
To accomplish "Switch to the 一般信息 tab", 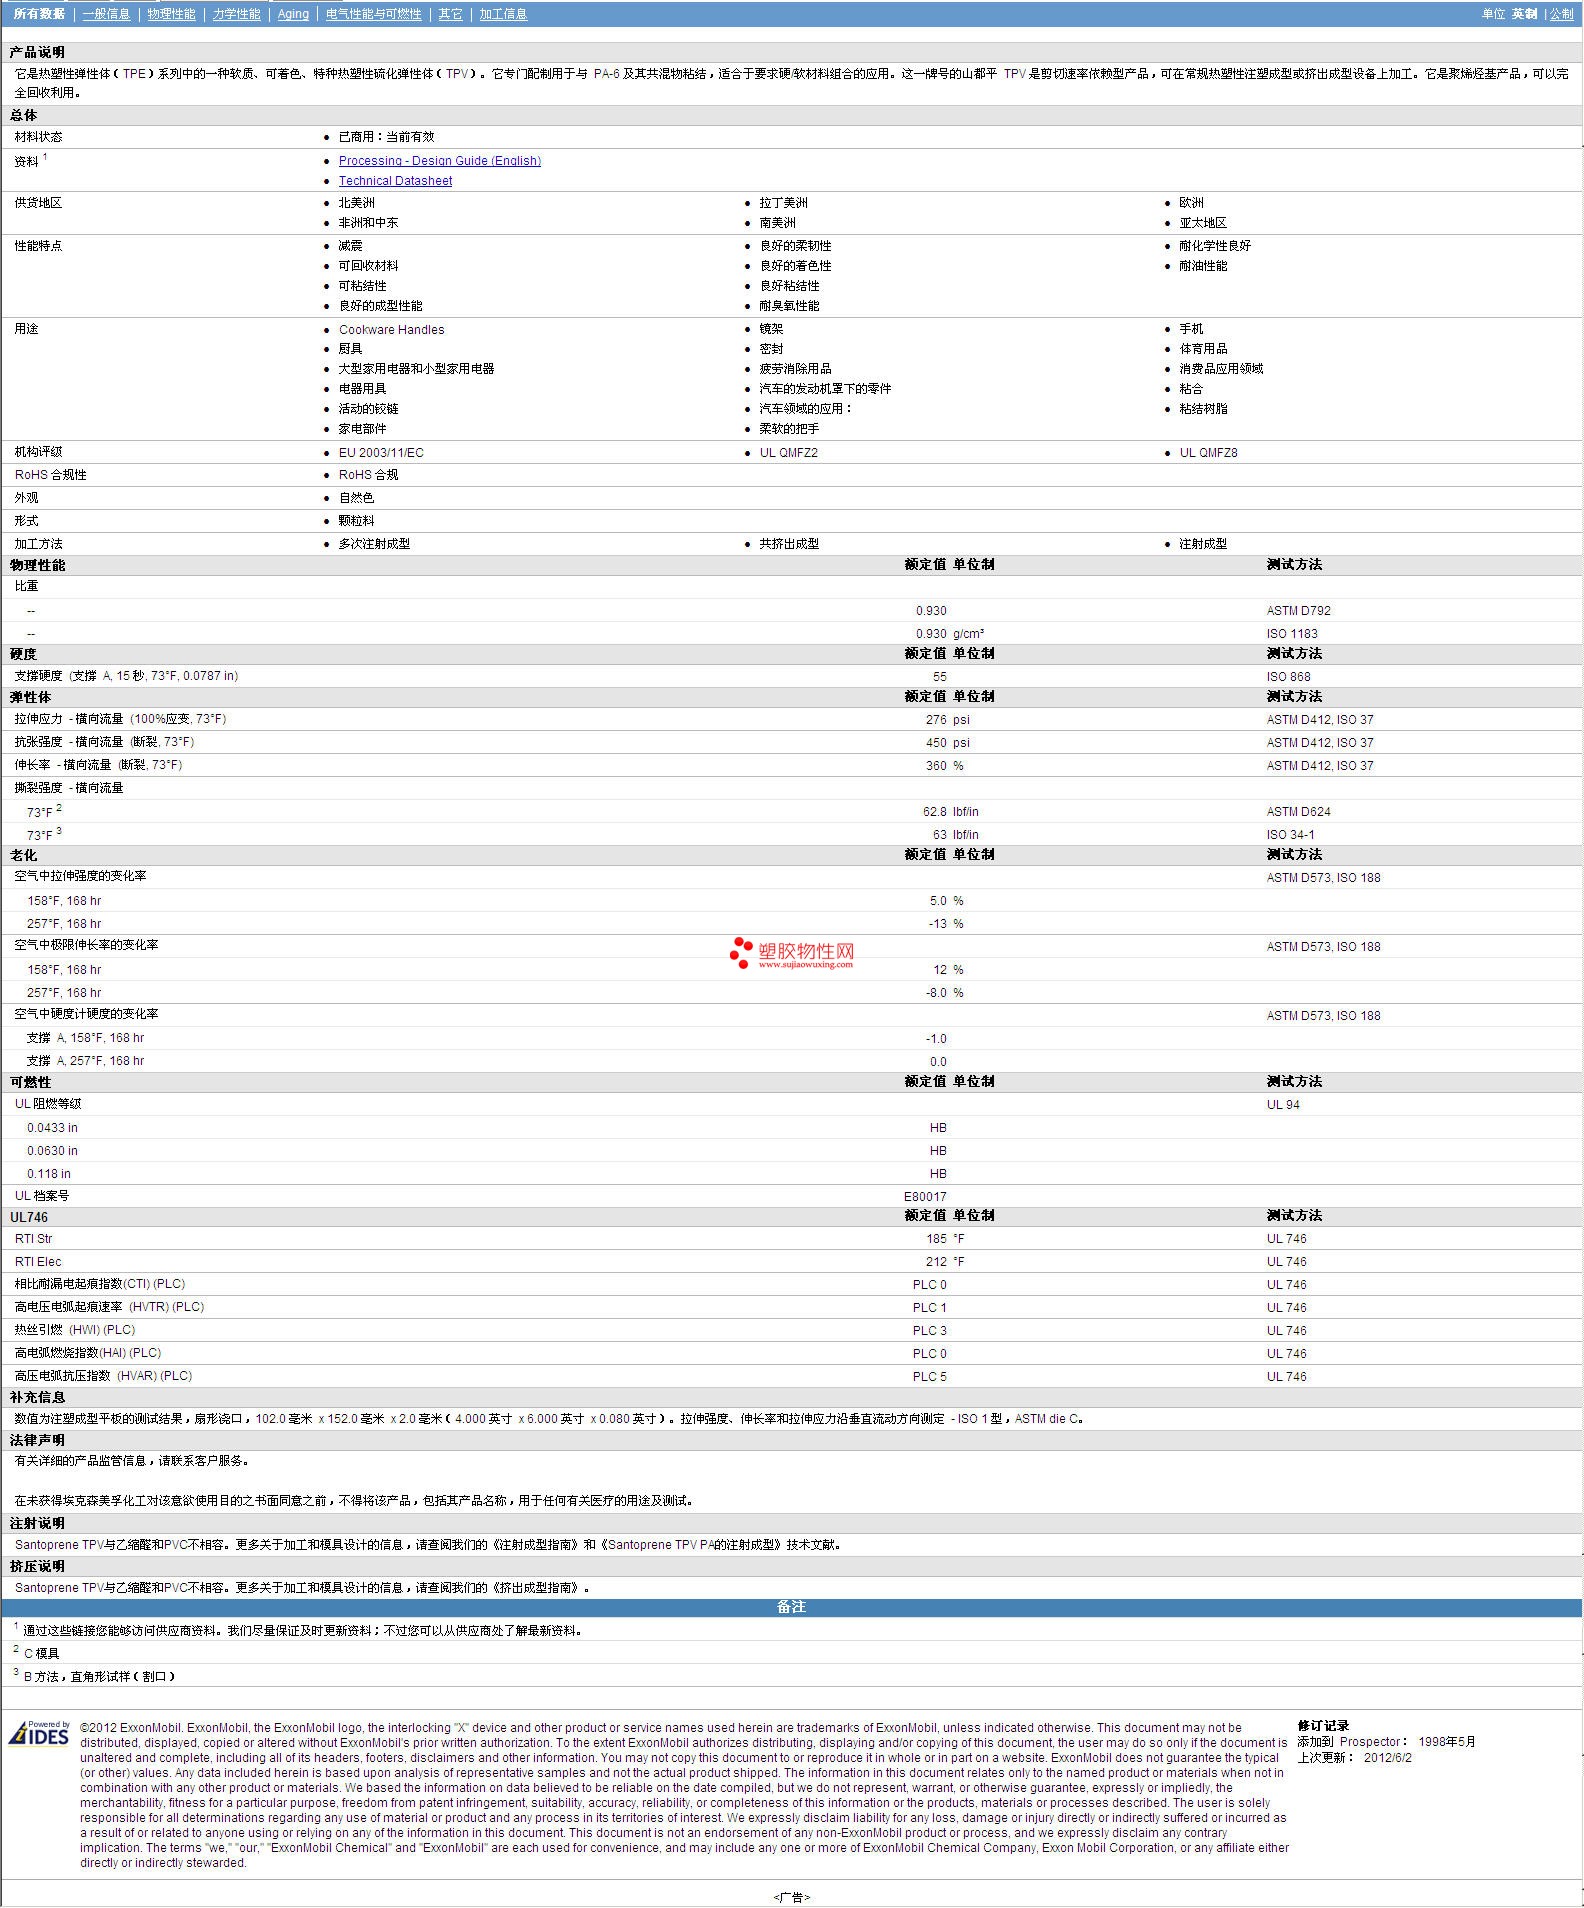I will tap(106, 14).
